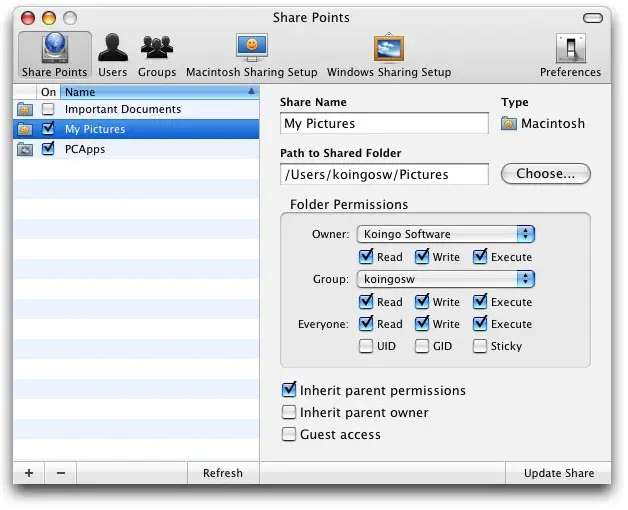Add a new share with plus button

click(29, 473)
